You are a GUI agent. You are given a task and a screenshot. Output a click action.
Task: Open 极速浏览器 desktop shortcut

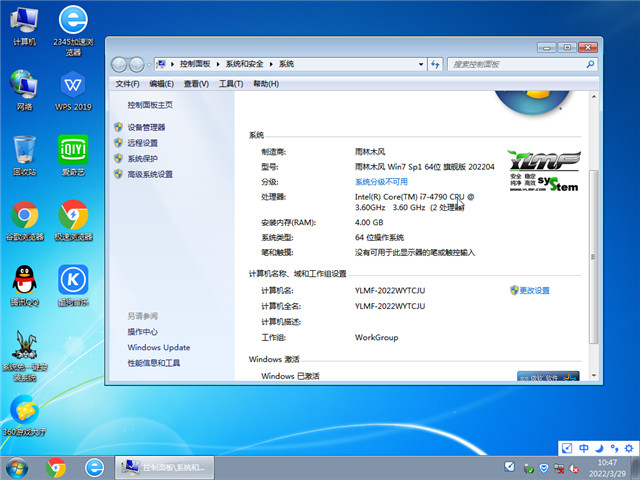73,221
